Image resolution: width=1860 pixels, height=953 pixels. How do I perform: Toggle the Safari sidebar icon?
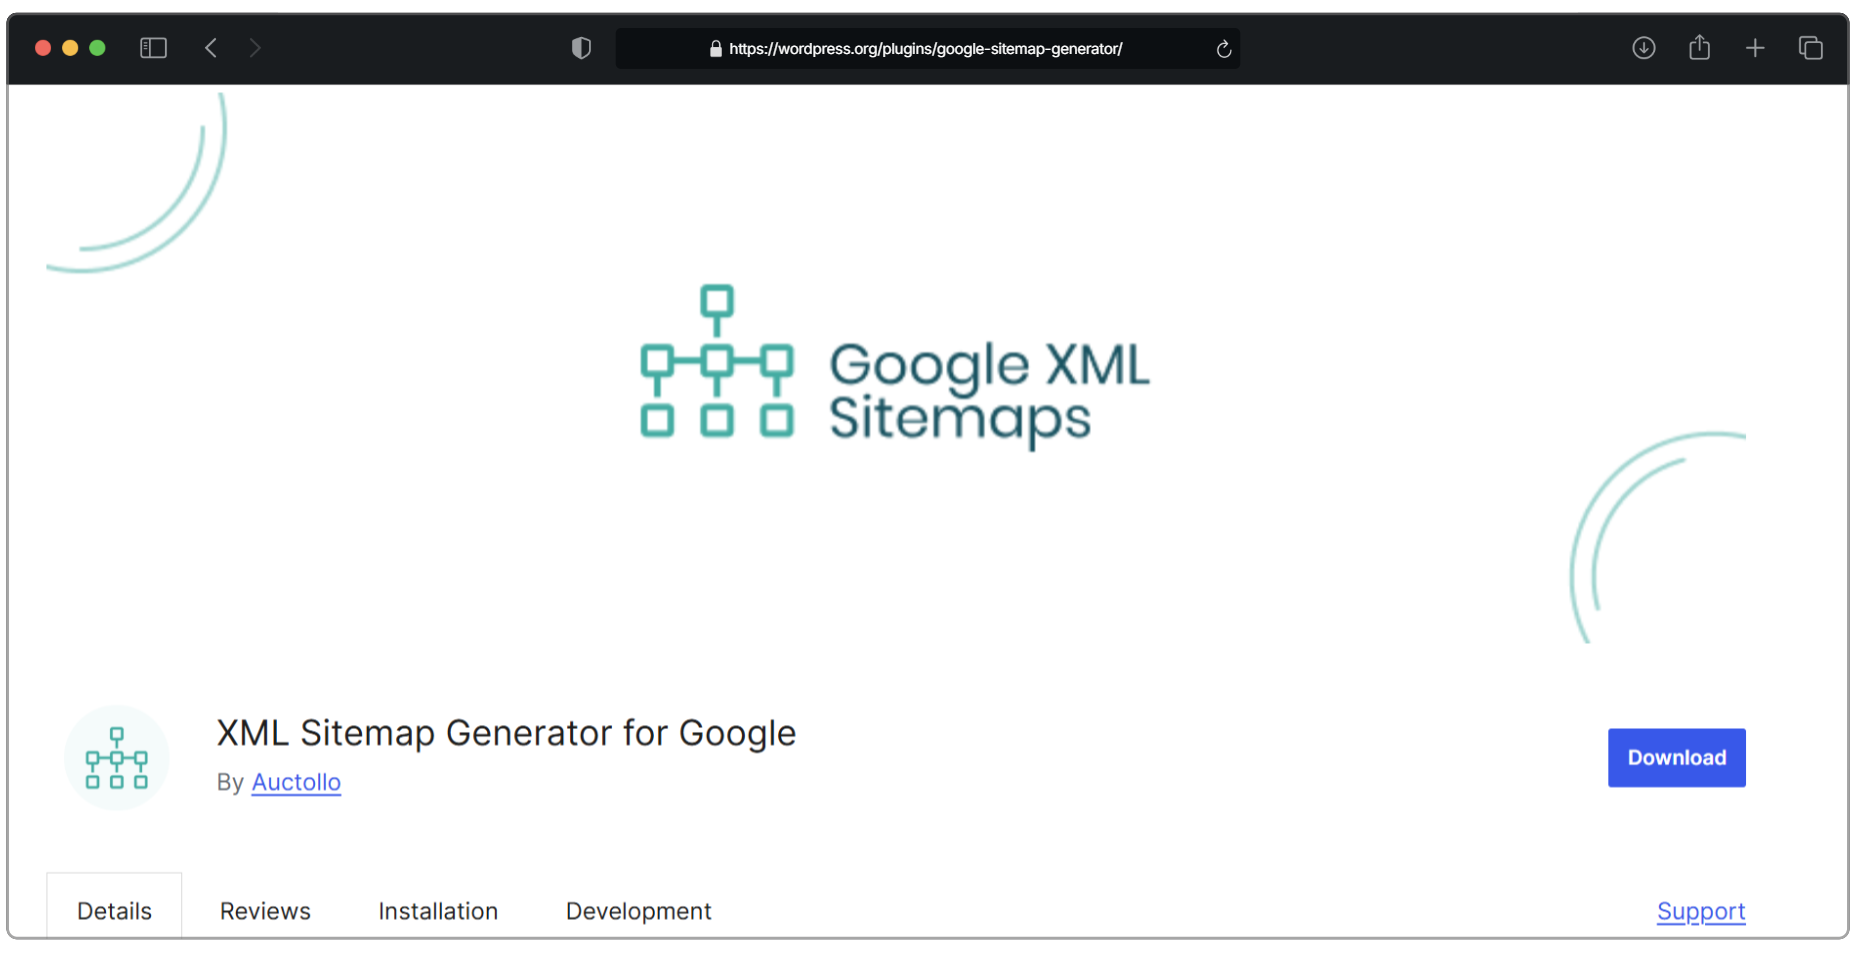pyautogui.click(x=153, y=48)
